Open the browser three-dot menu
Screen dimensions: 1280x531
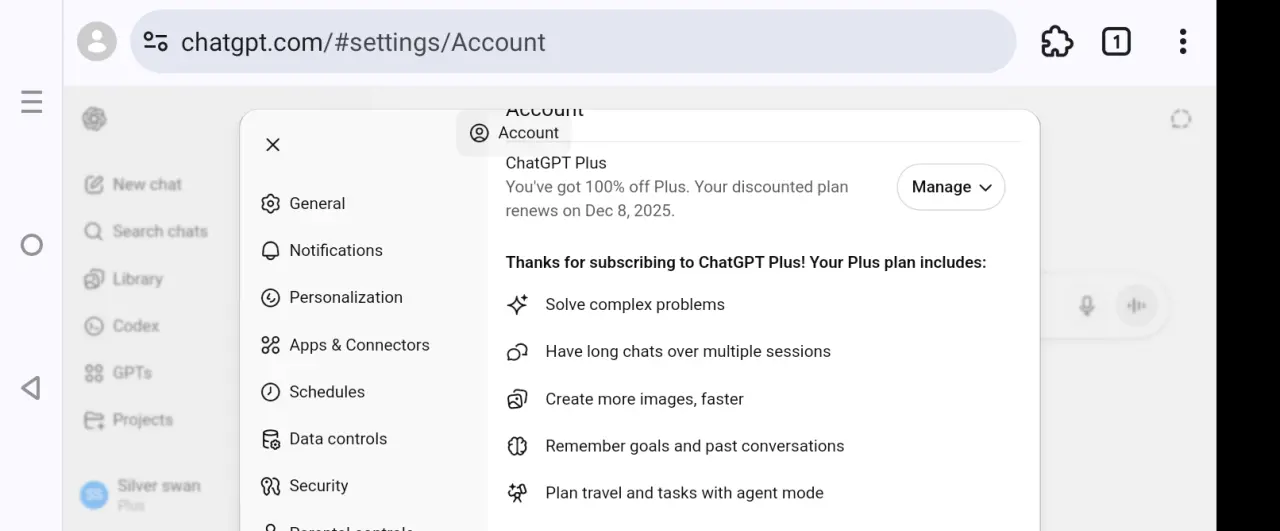1183,42
